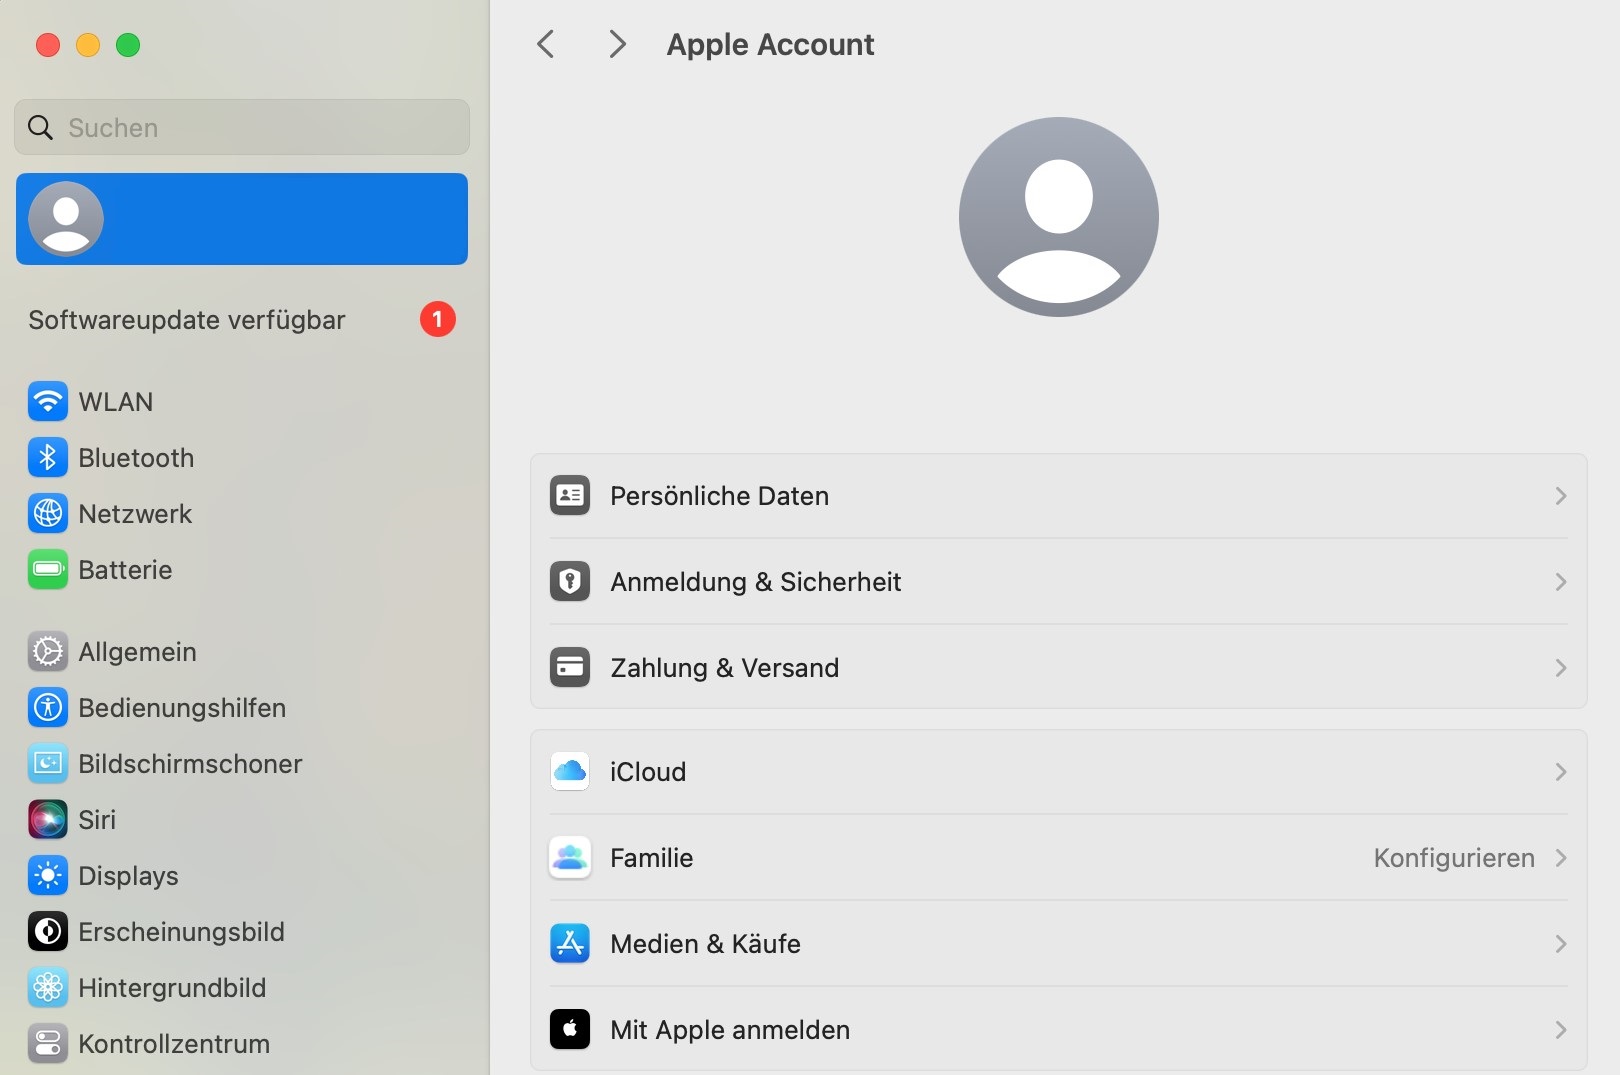Click the Siri sidebar label
Image resolution: width=1620 pixels, height=1075 pixels.
coord(97,820)
